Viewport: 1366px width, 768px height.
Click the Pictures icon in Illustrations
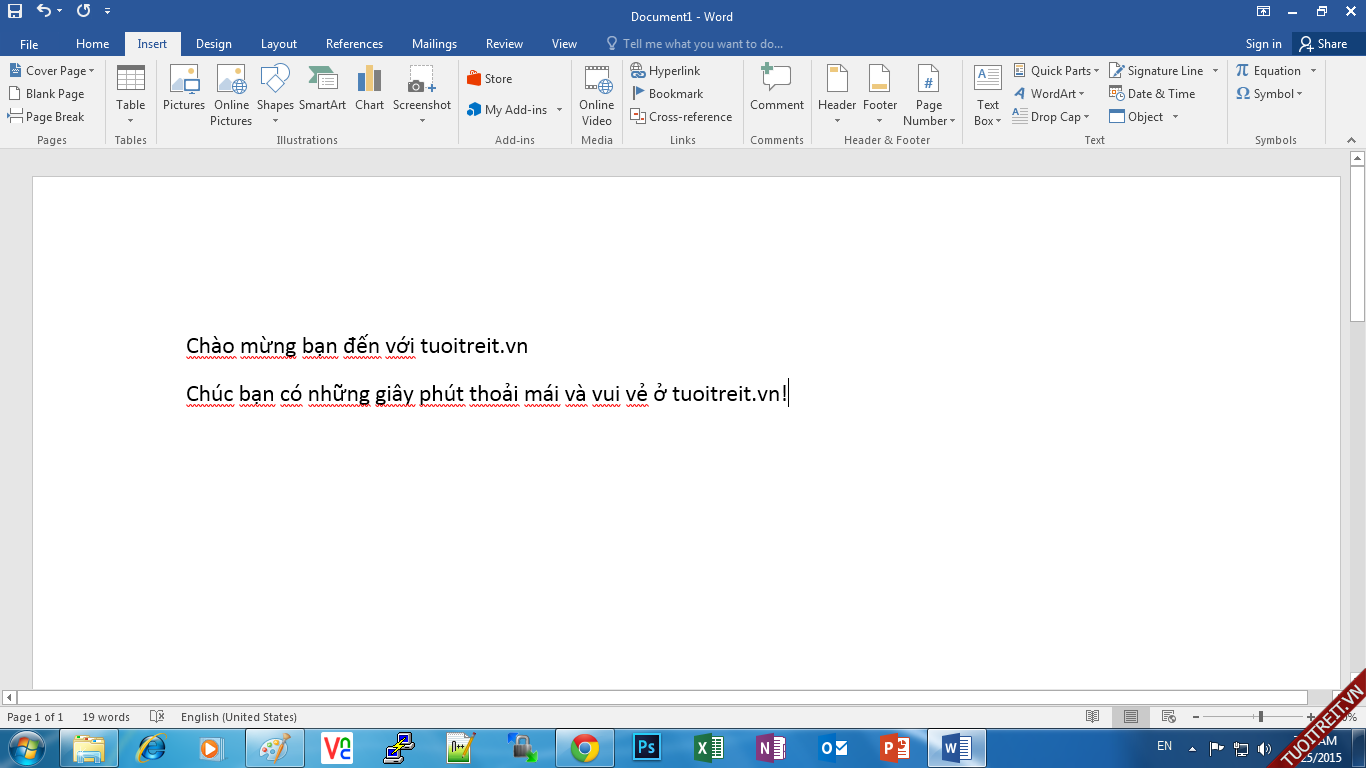184,88
